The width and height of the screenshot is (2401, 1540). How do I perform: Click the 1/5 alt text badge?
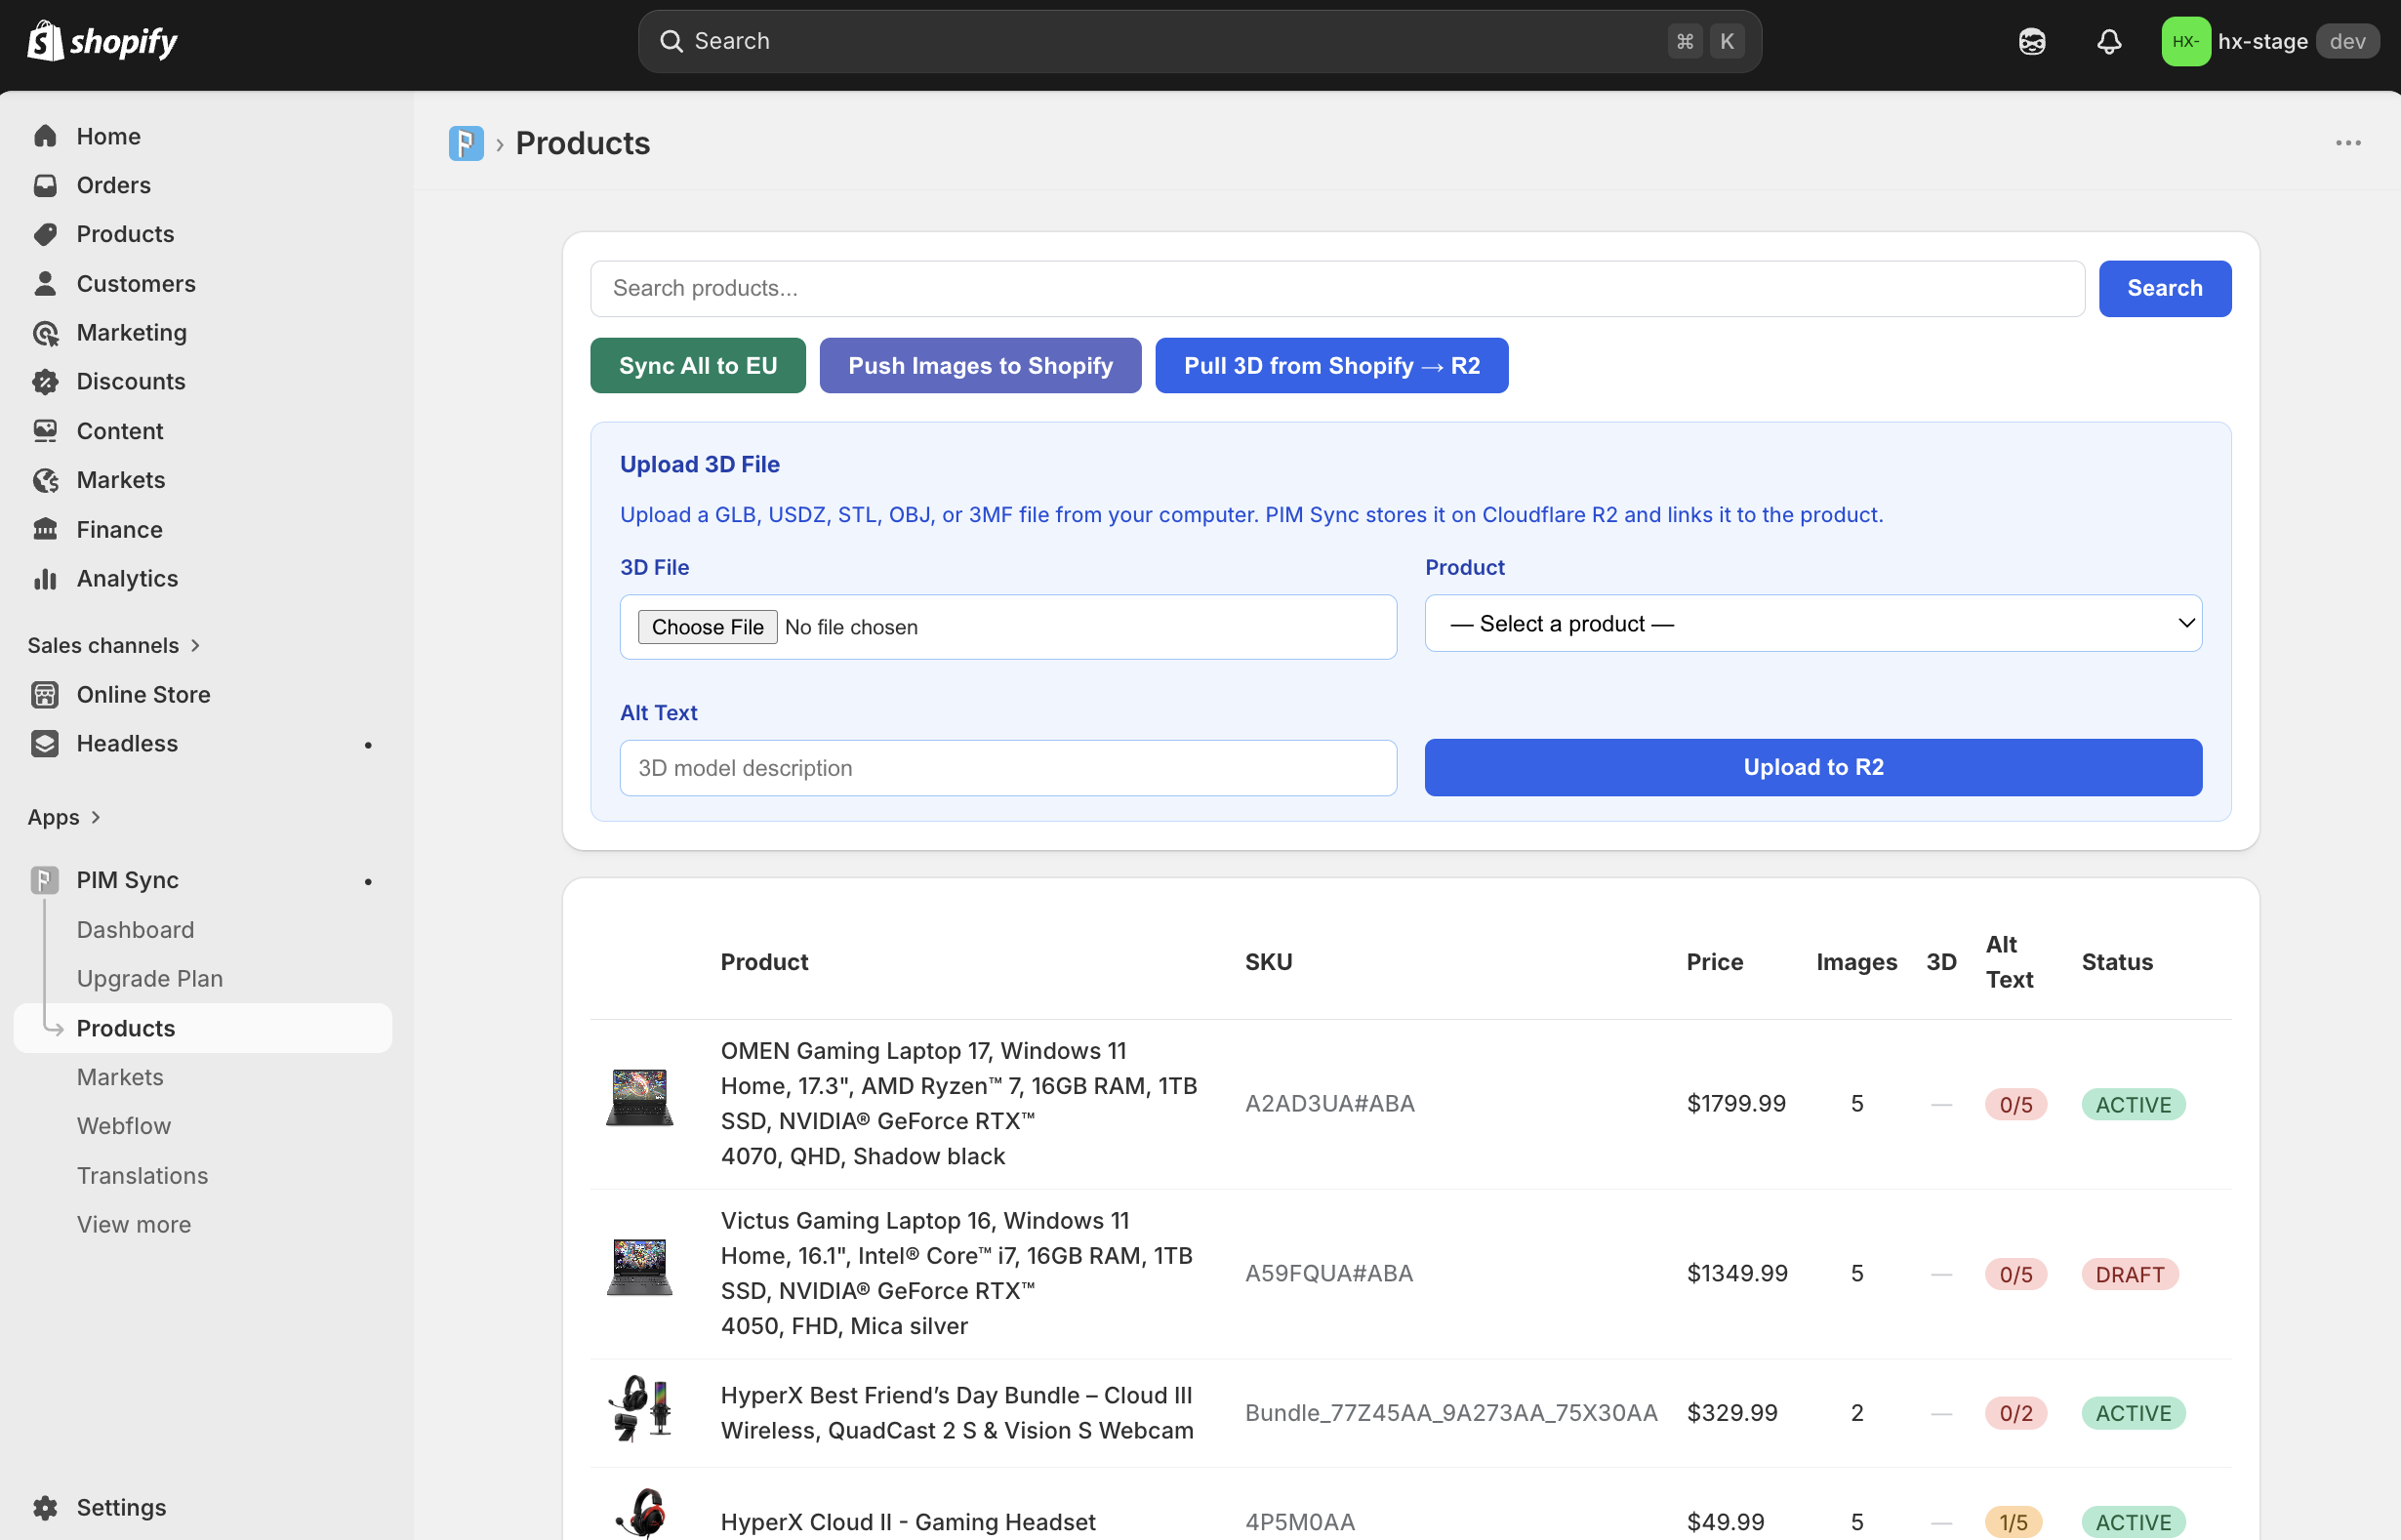coord(2014,1522)
